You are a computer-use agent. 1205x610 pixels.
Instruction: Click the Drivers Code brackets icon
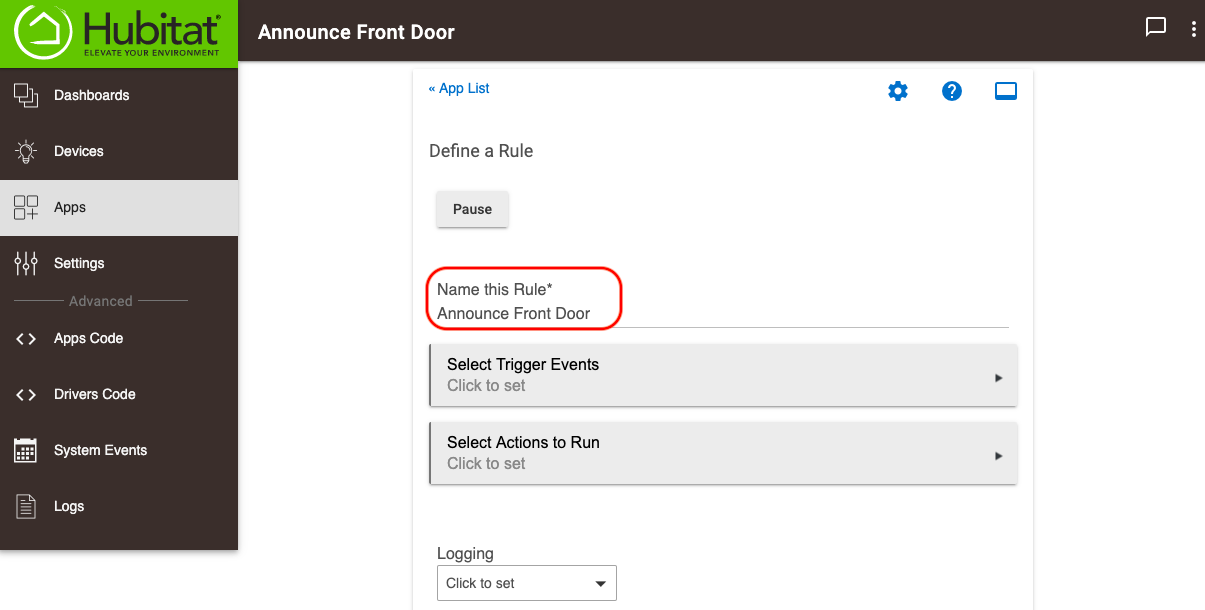[26, 395]
